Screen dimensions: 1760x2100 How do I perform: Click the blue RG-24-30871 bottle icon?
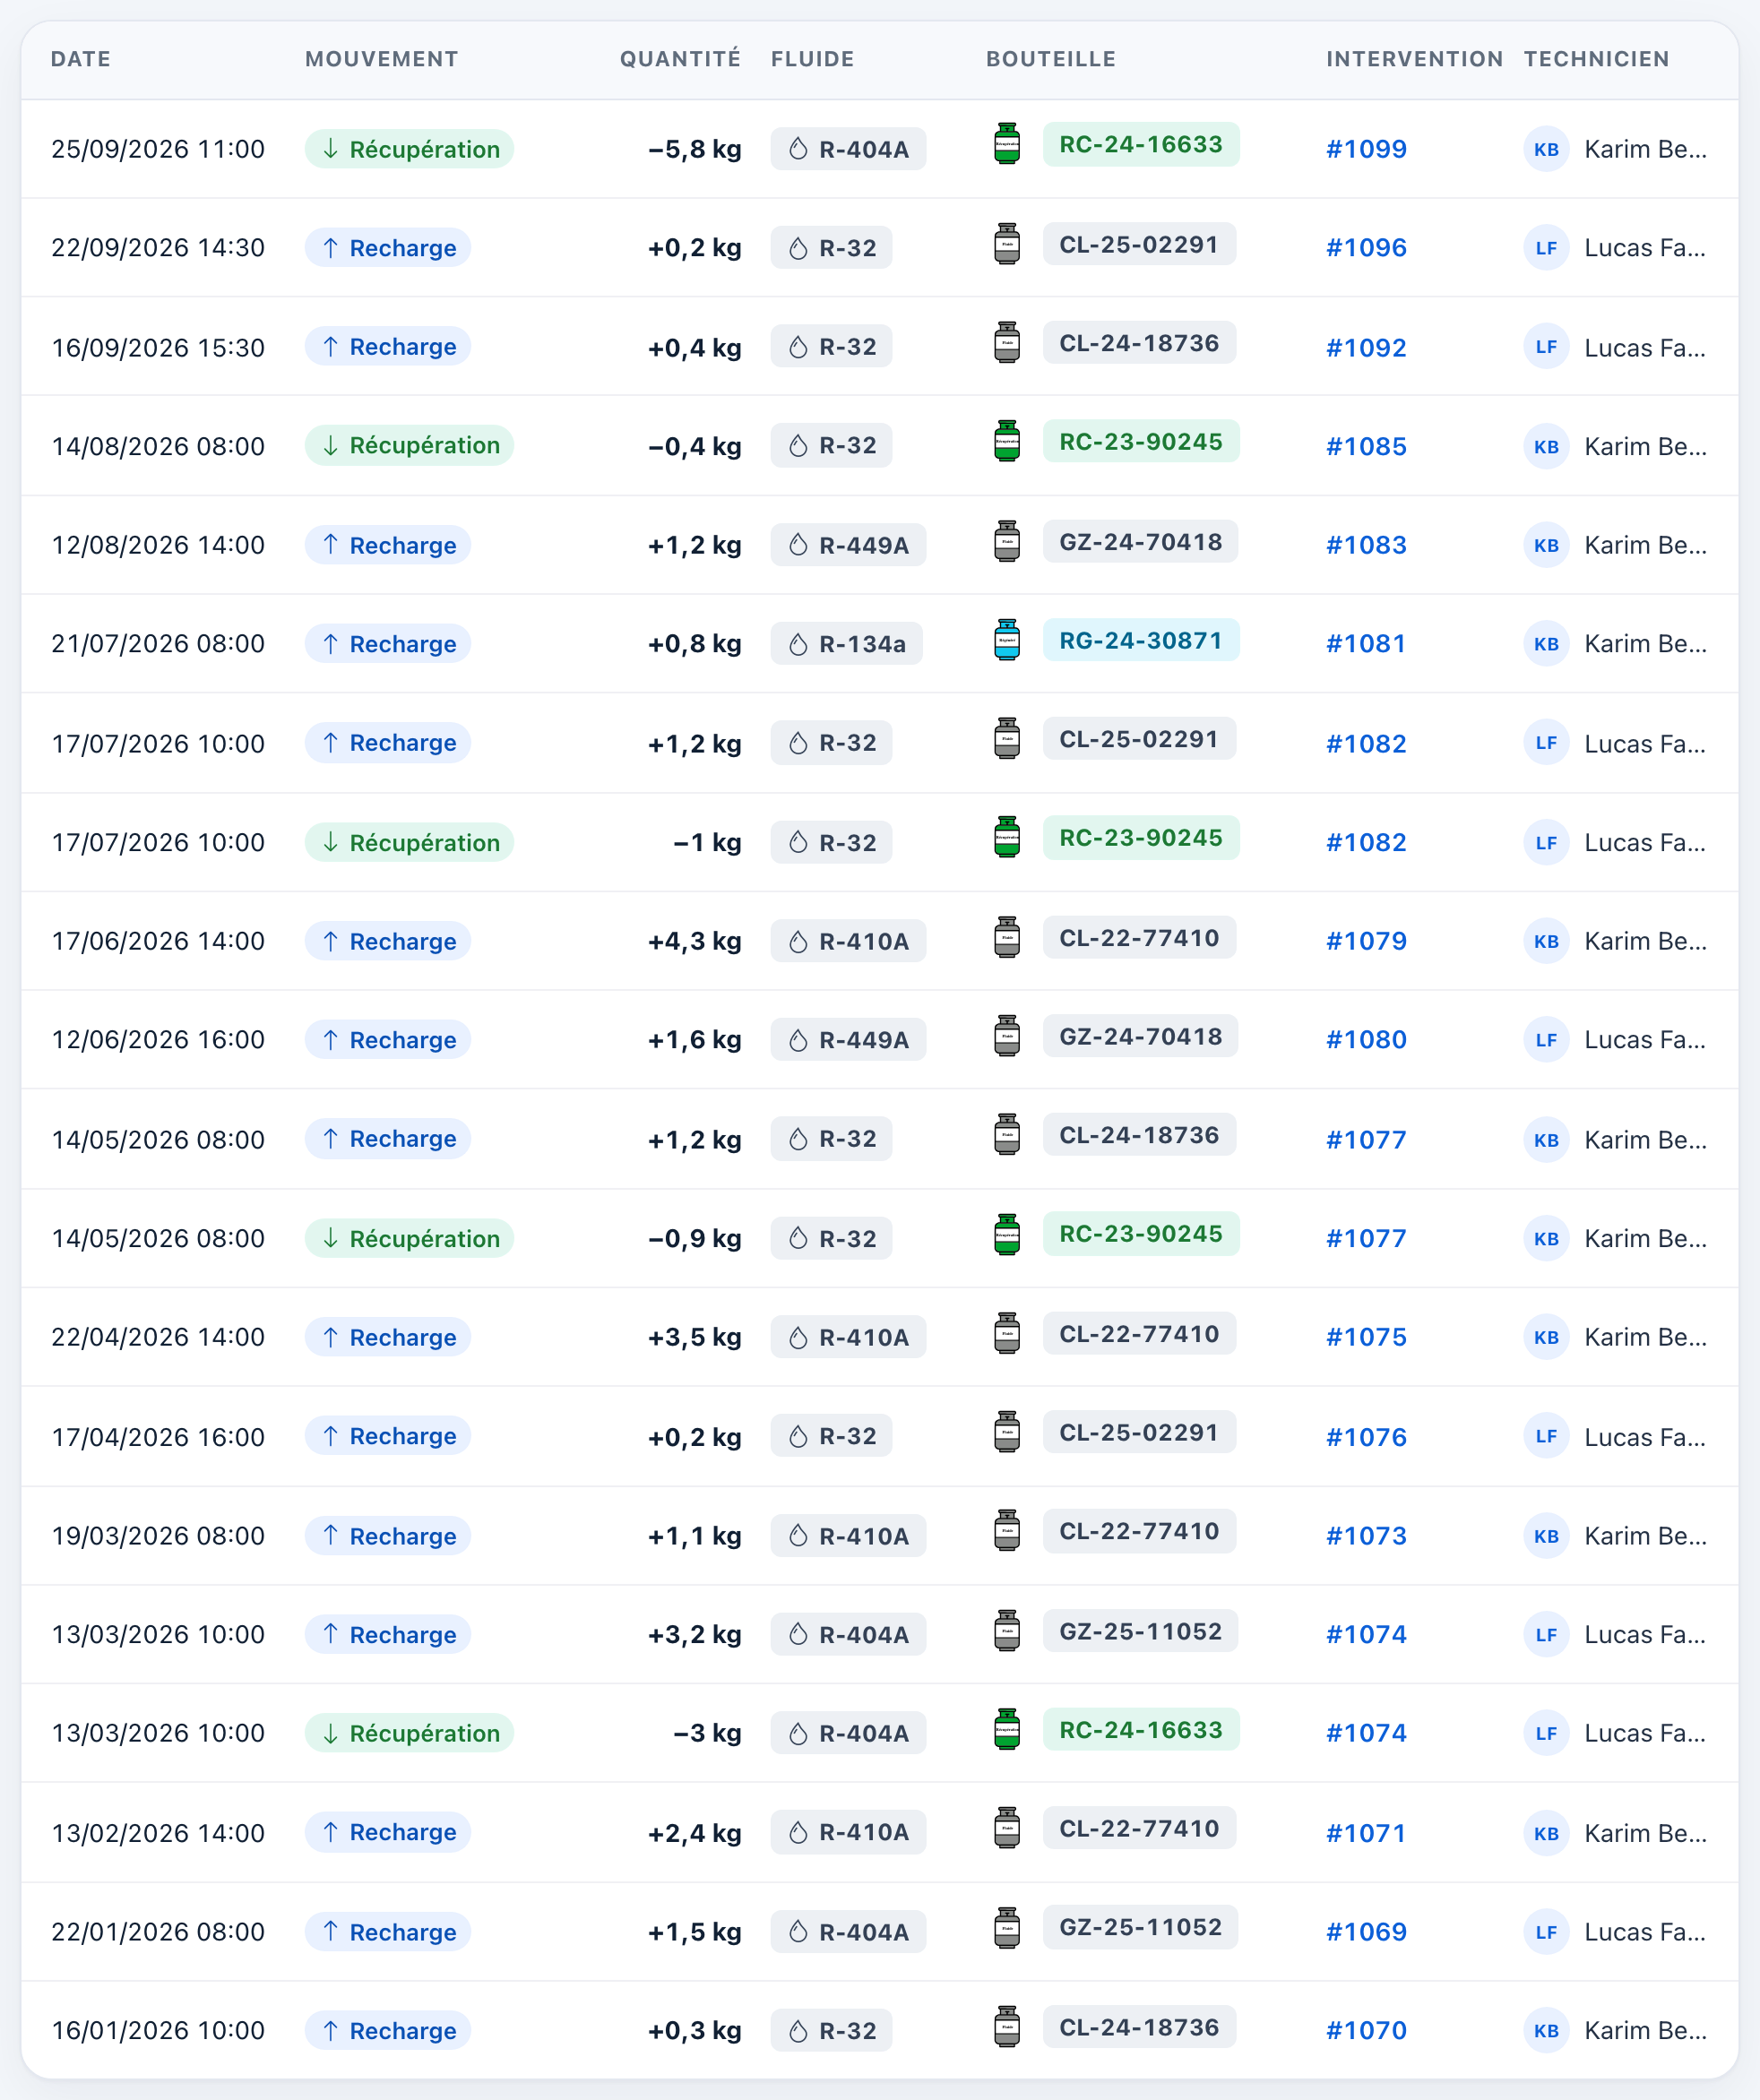point(1007,640)
